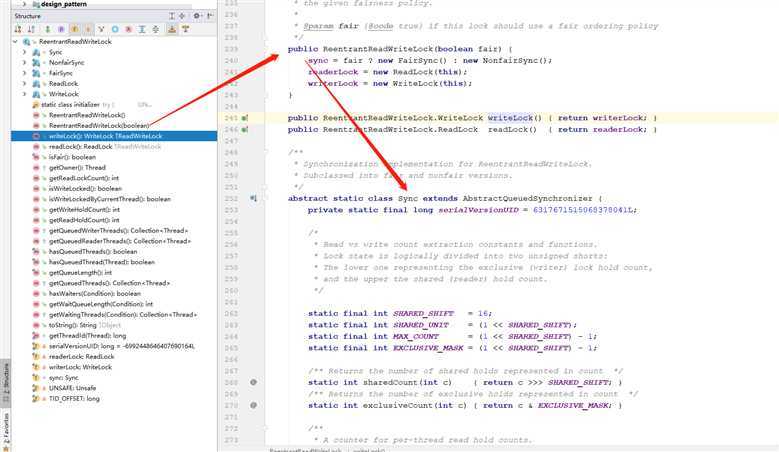Toggle Sort by Visibility in Structure toolbar
This screenshot has width=779, height=452.
coord(18,29)
